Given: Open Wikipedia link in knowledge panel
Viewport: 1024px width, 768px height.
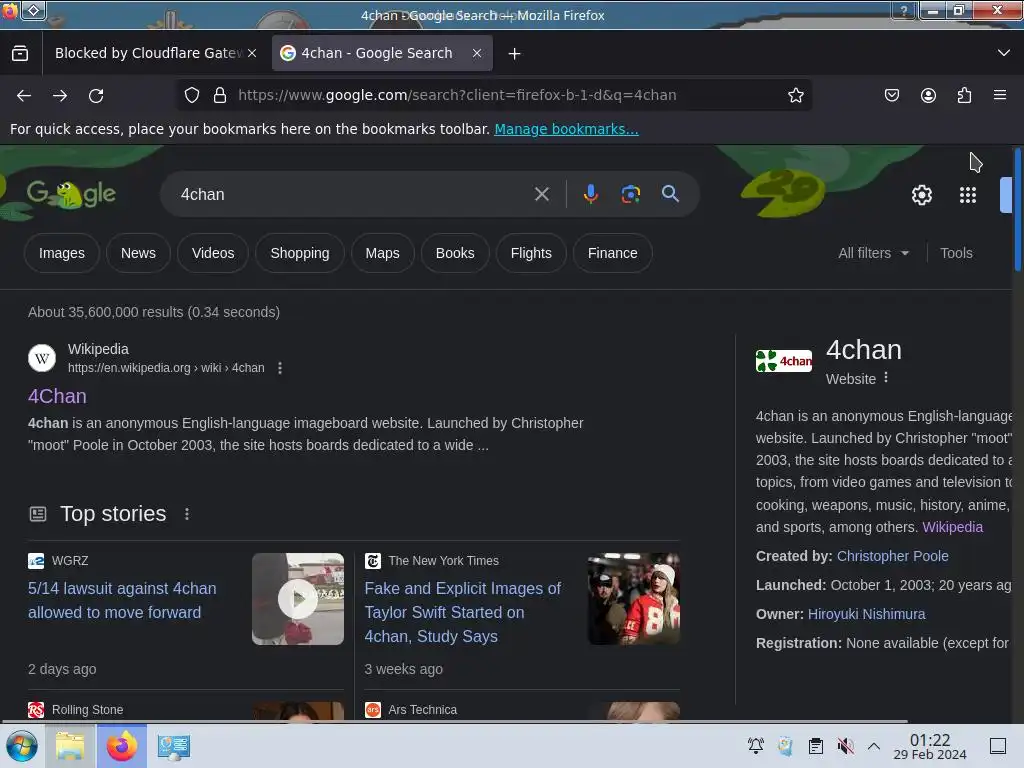Looking at the screenshot, I should point(952,527).
